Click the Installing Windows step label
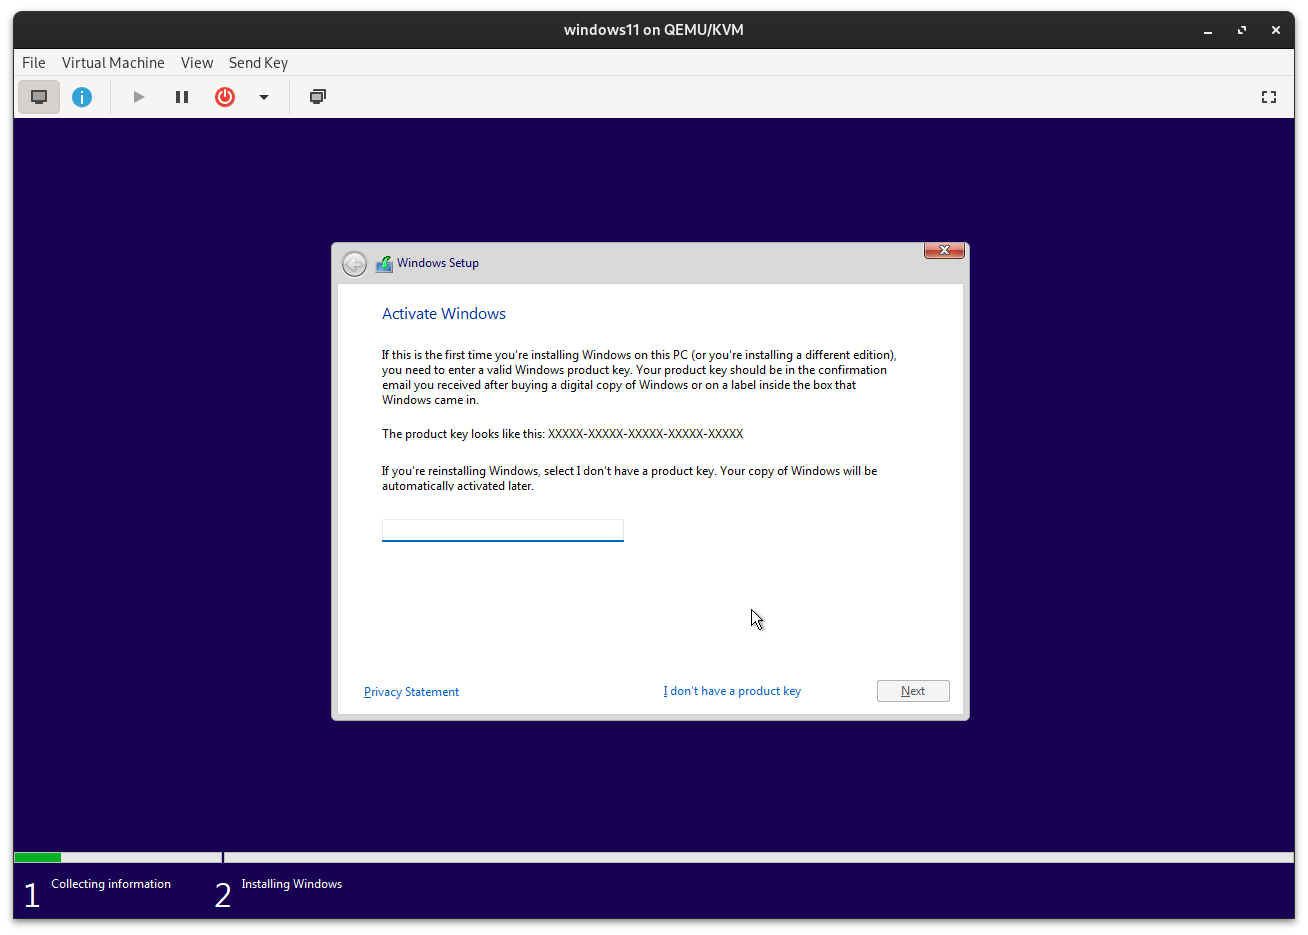1308x935 pixels. point(292,884)
